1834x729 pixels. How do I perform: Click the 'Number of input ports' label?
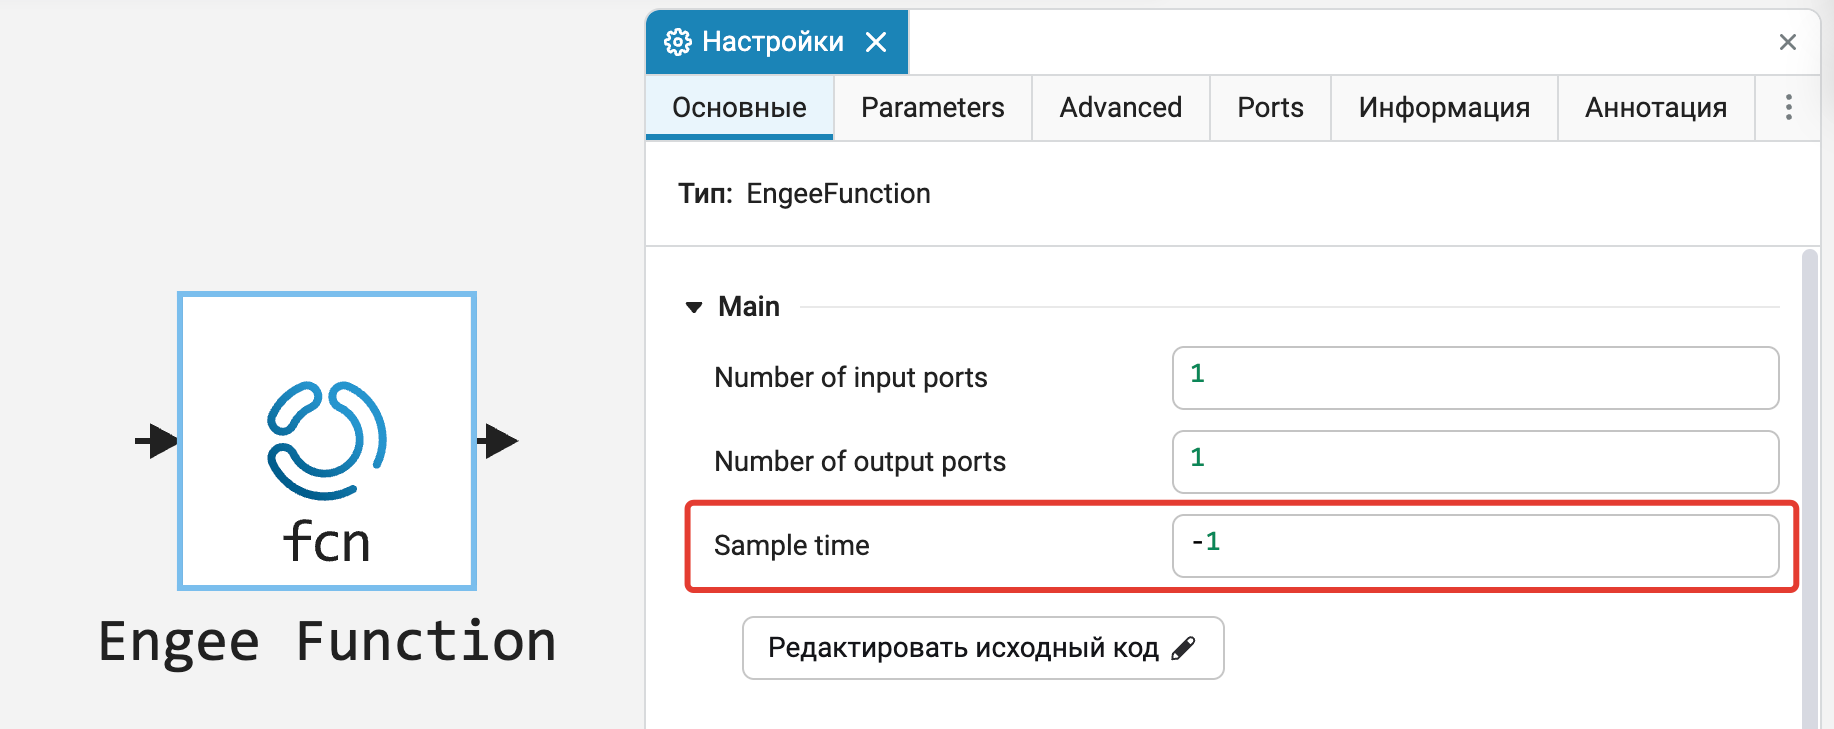pyautogui.click(x=850, y=377)
